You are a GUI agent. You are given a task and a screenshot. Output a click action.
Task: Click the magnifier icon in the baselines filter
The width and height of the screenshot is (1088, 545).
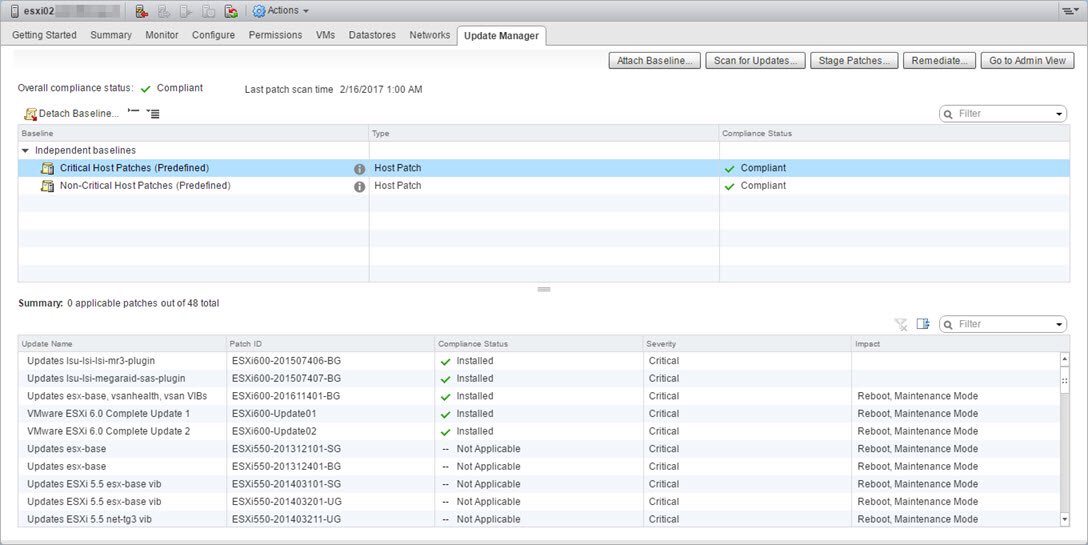[x=949, y=114]
